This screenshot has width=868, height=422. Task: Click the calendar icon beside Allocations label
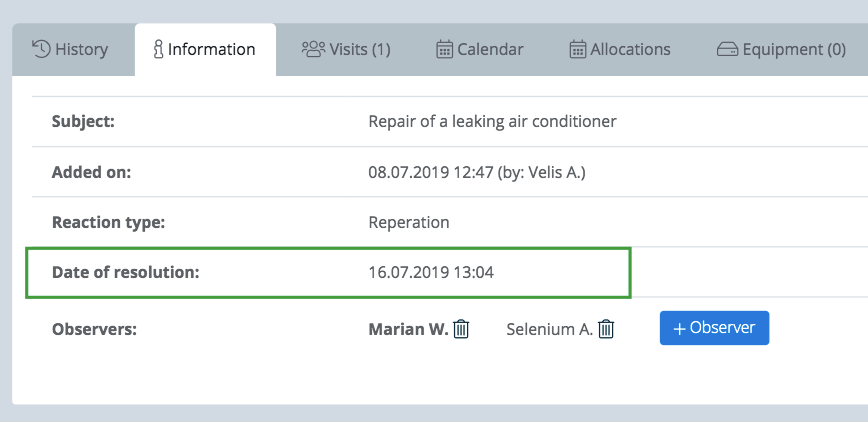[577, 49]
